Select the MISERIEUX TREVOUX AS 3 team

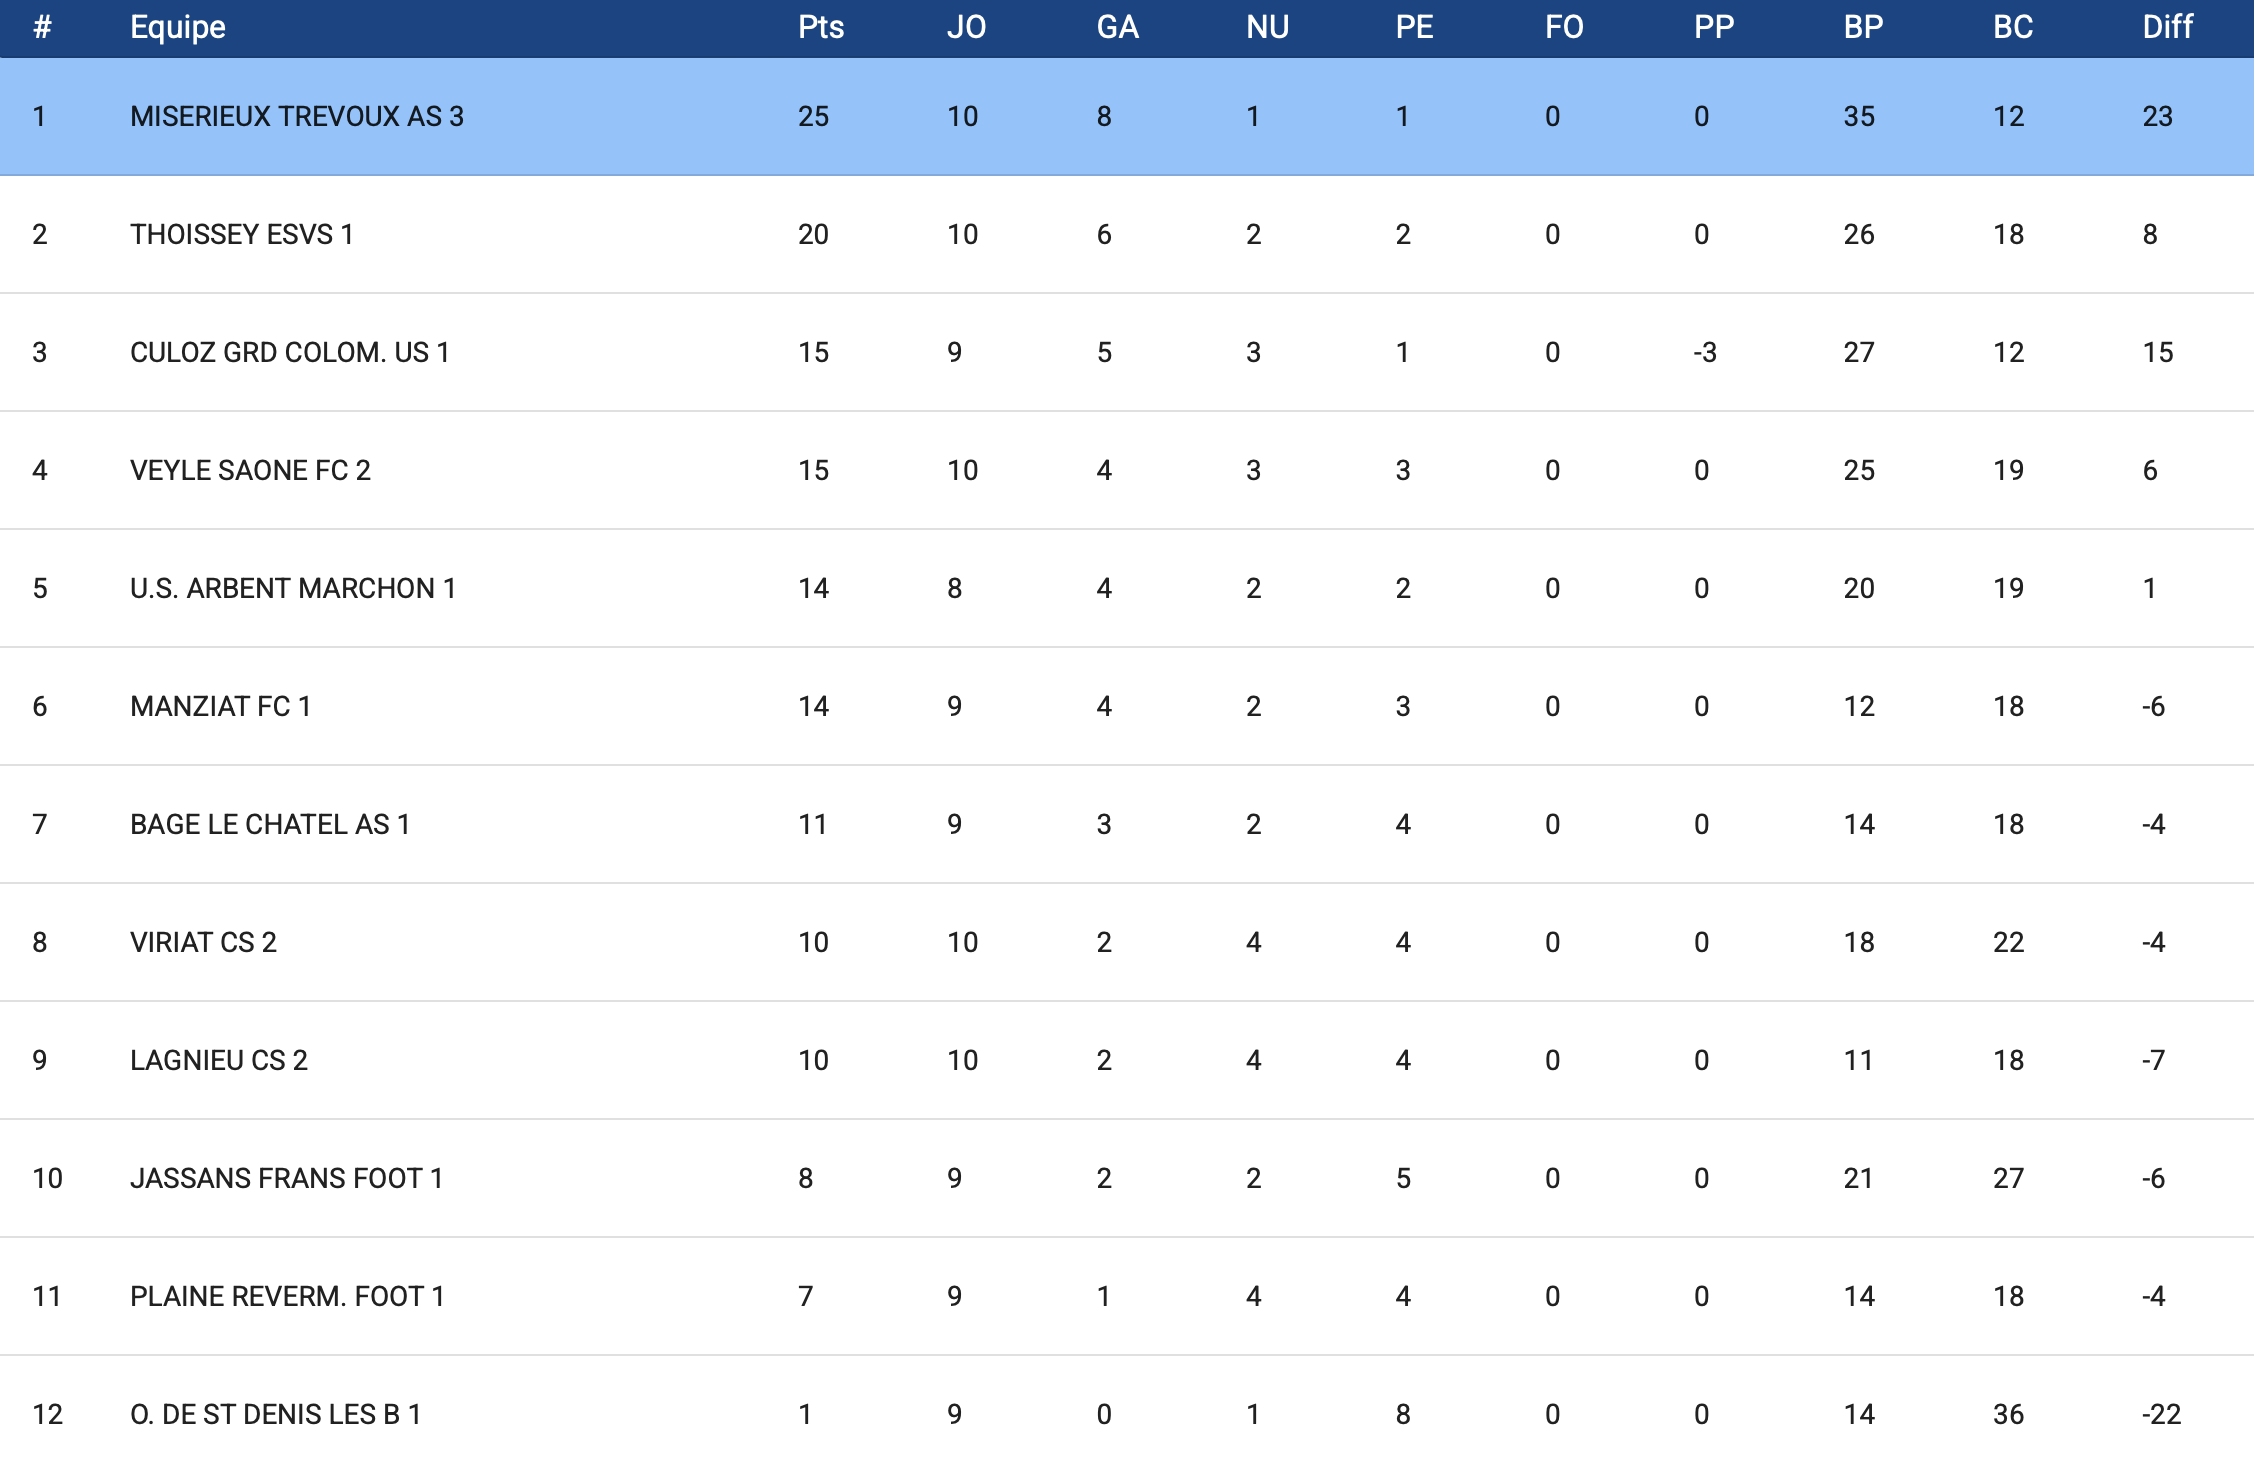click(297, 117)
